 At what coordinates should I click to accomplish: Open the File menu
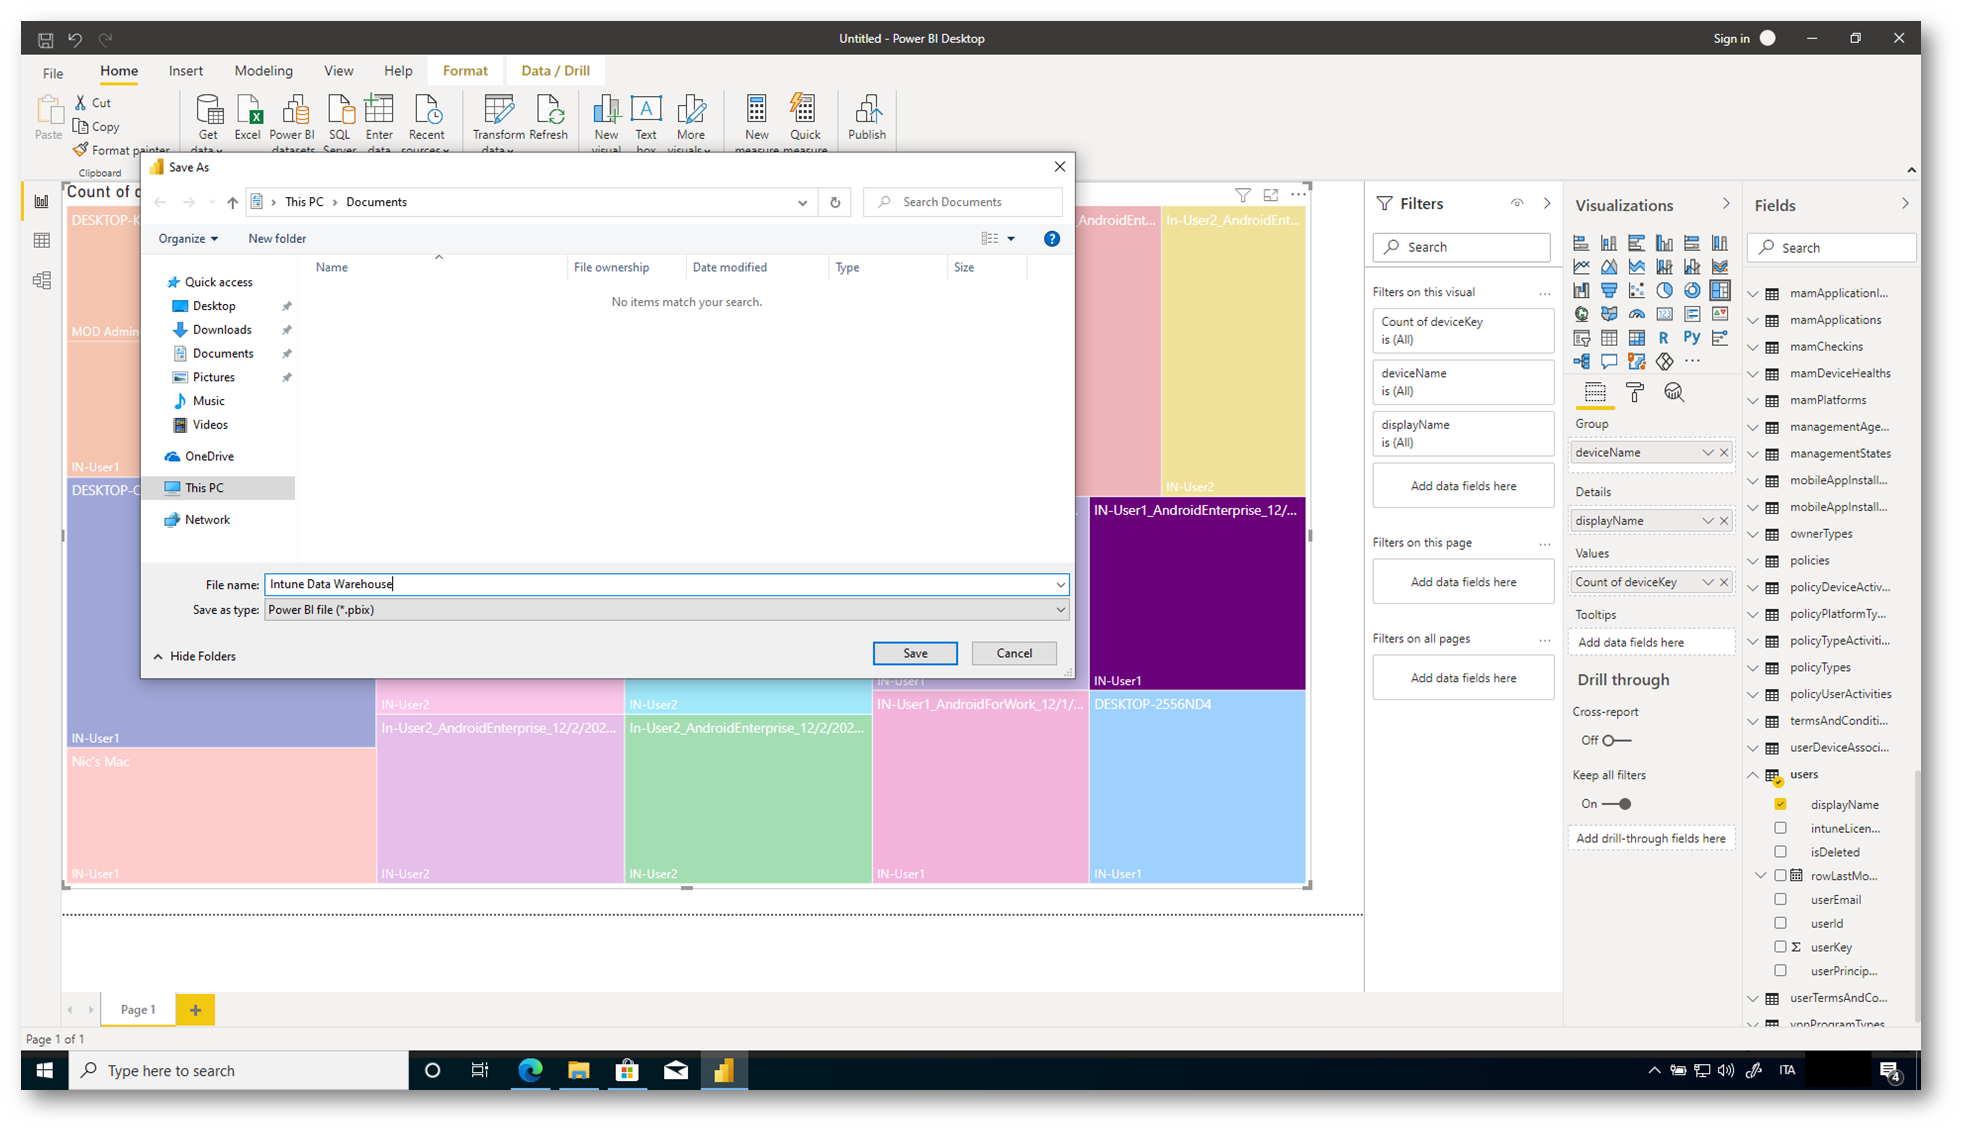(x=53, y=73)
